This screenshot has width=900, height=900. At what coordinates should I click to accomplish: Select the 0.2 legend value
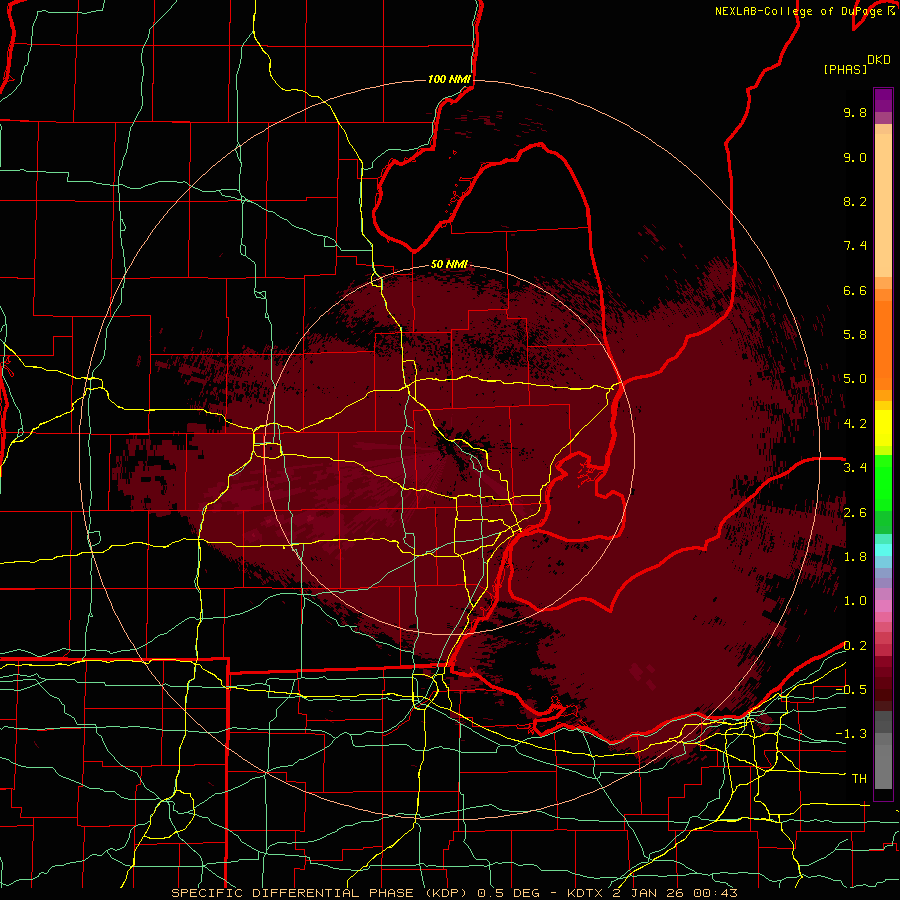(855, 646)
